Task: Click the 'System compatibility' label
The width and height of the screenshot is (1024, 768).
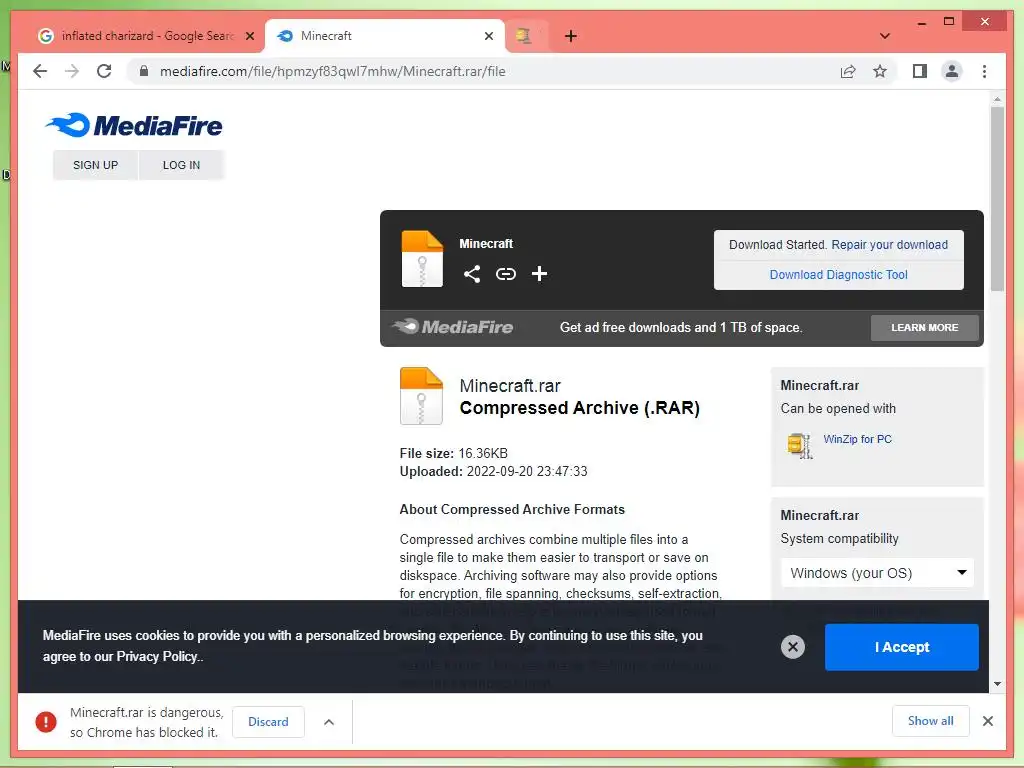Action: [839, 539]
